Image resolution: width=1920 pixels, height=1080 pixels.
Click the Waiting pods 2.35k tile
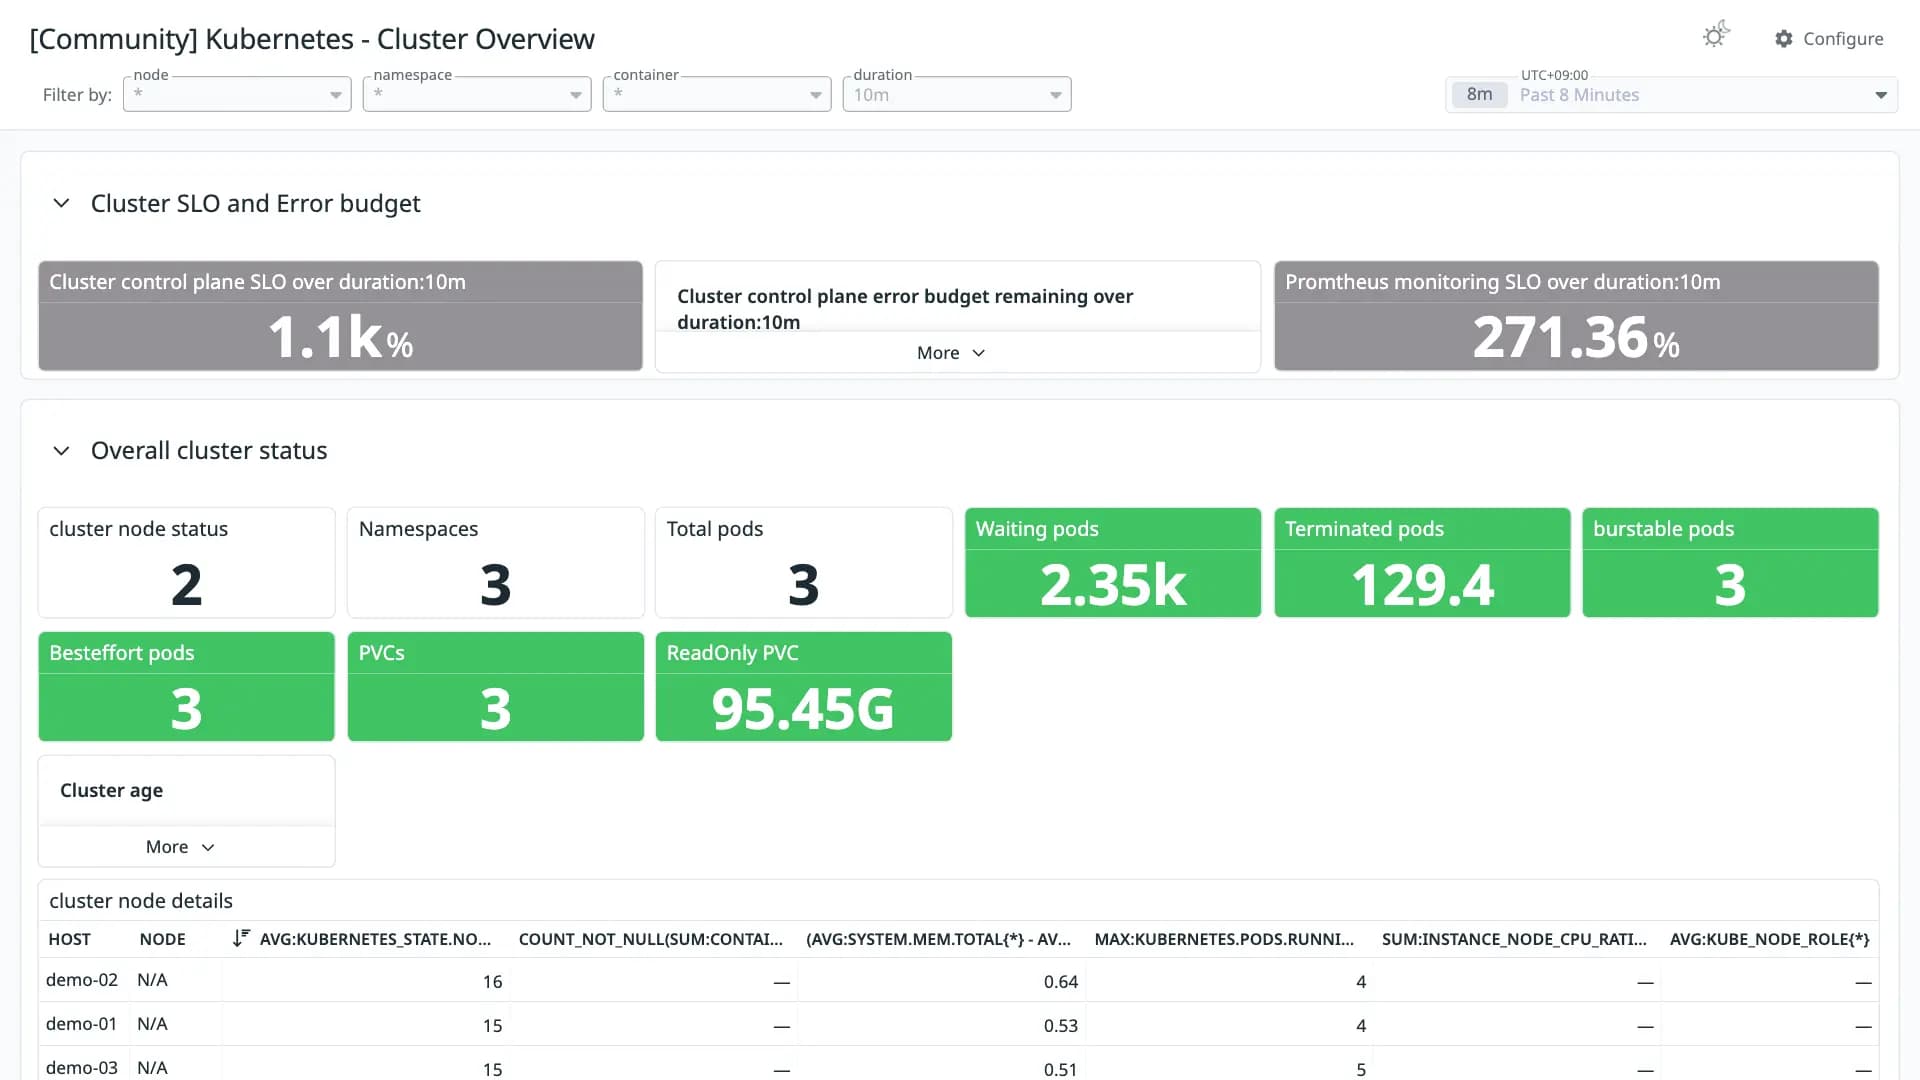[1113, 562]
